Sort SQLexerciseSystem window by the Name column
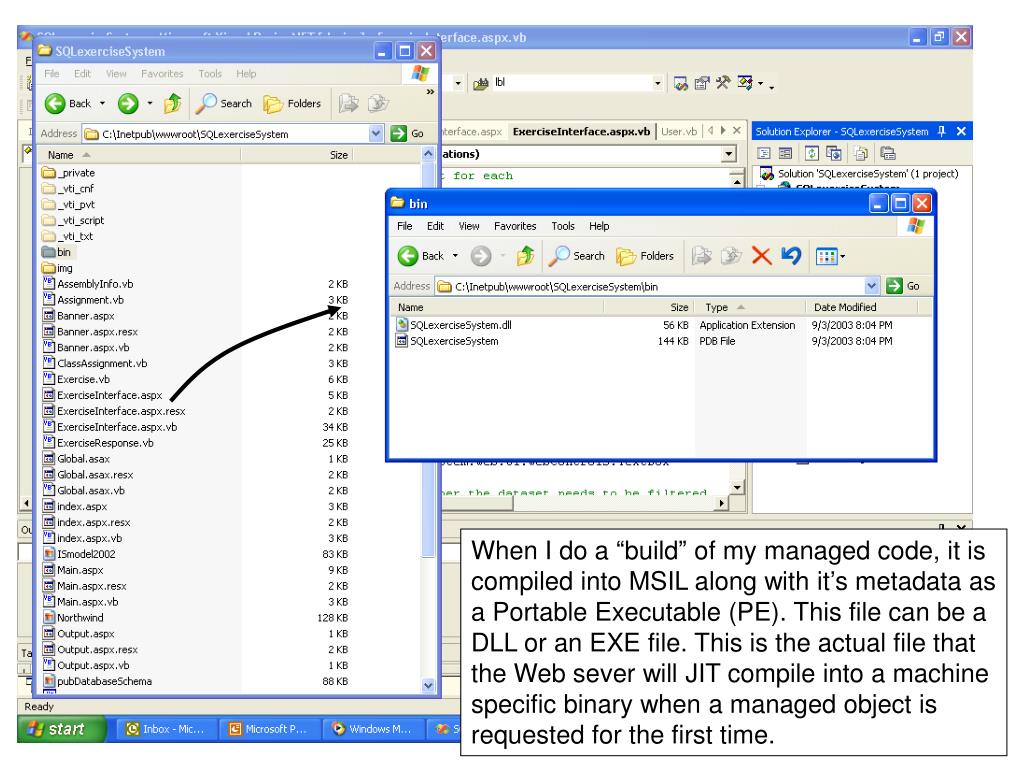The height and width of the screenshot is (768, 1024). (139, 155)
